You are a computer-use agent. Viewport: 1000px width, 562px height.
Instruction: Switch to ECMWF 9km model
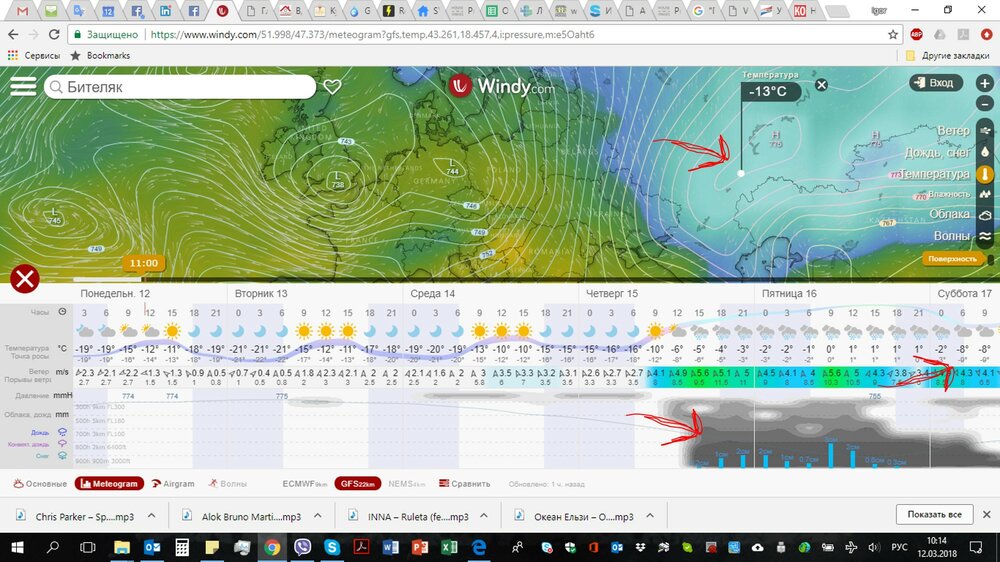pos(305,484)
